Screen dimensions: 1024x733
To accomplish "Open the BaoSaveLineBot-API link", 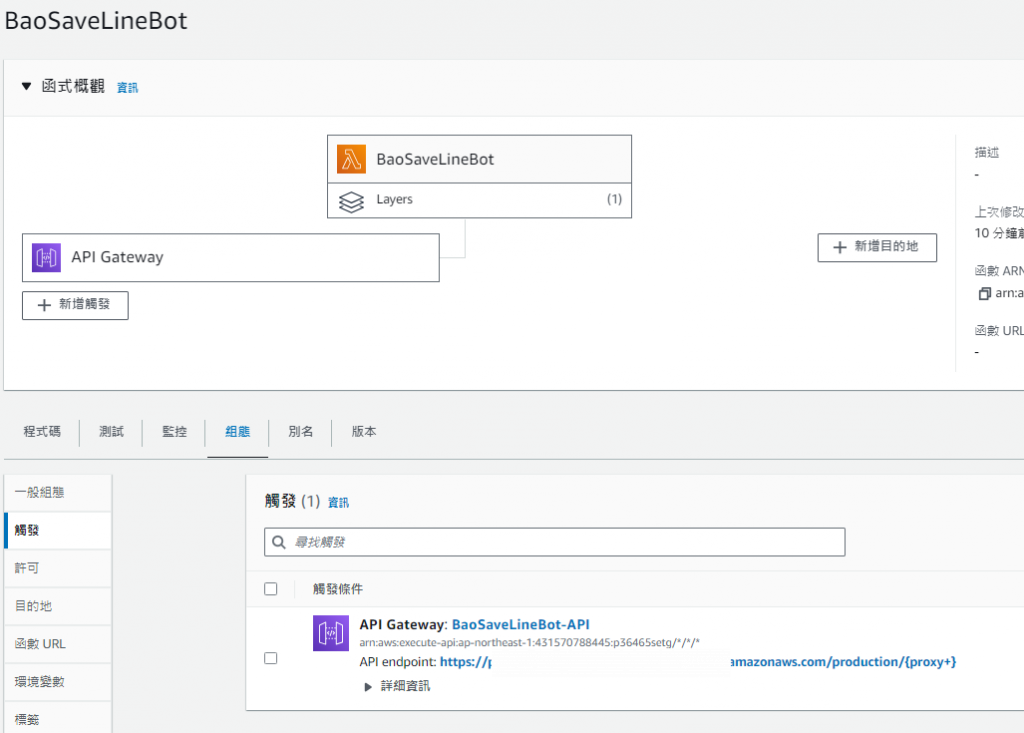I will point(520,624).
